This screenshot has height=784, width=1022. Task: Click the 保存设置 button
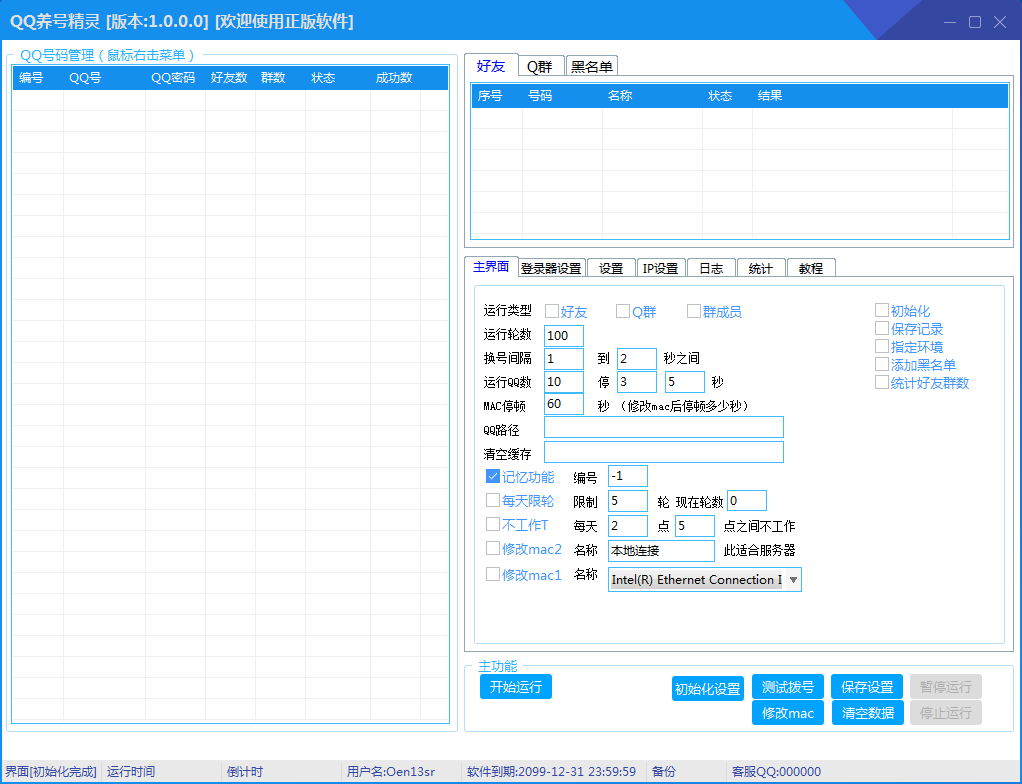[868, 686]
